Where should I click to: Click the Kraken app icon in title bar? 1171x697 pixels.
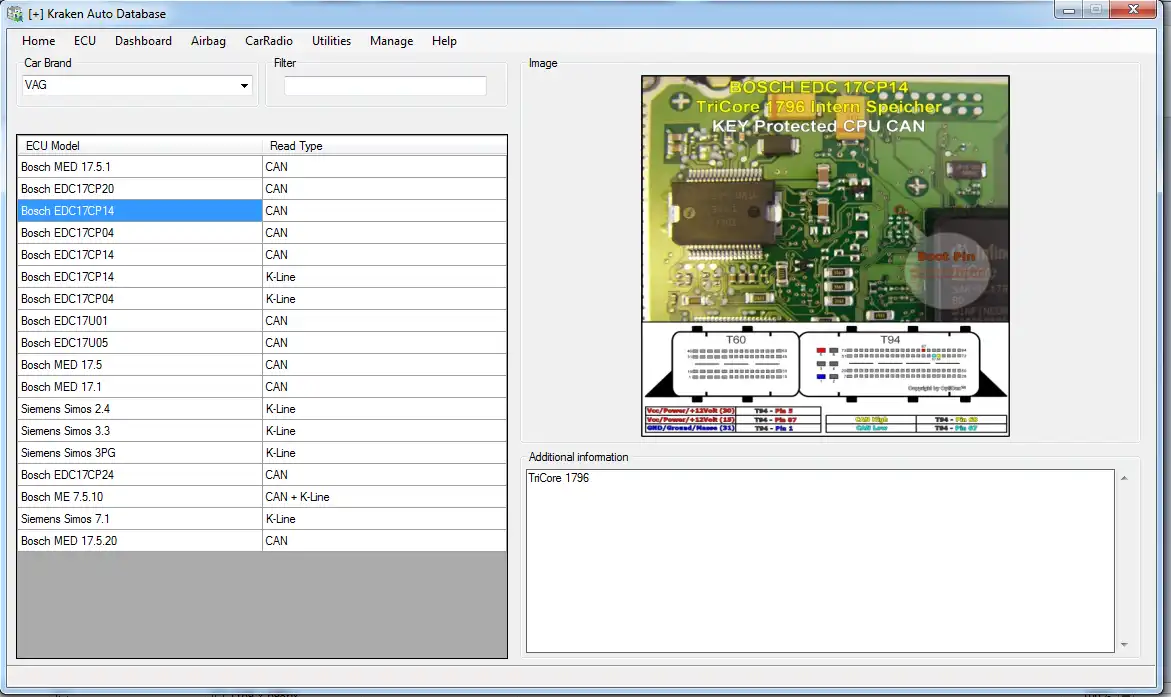[x=15, y=14]
